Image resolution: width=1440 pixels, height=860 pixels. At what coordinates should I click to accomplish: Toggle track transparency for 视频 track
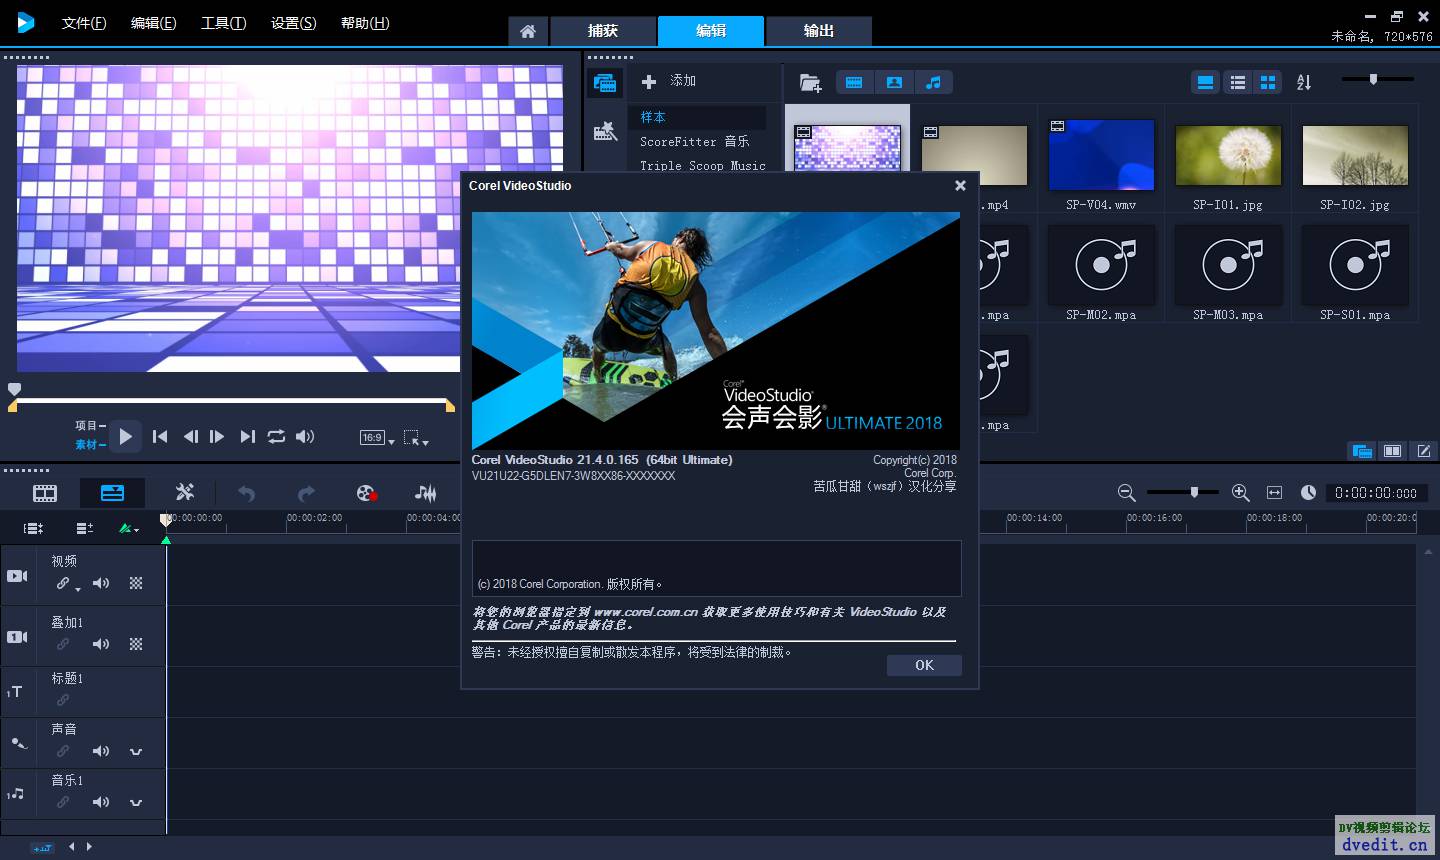pos(136,583)
